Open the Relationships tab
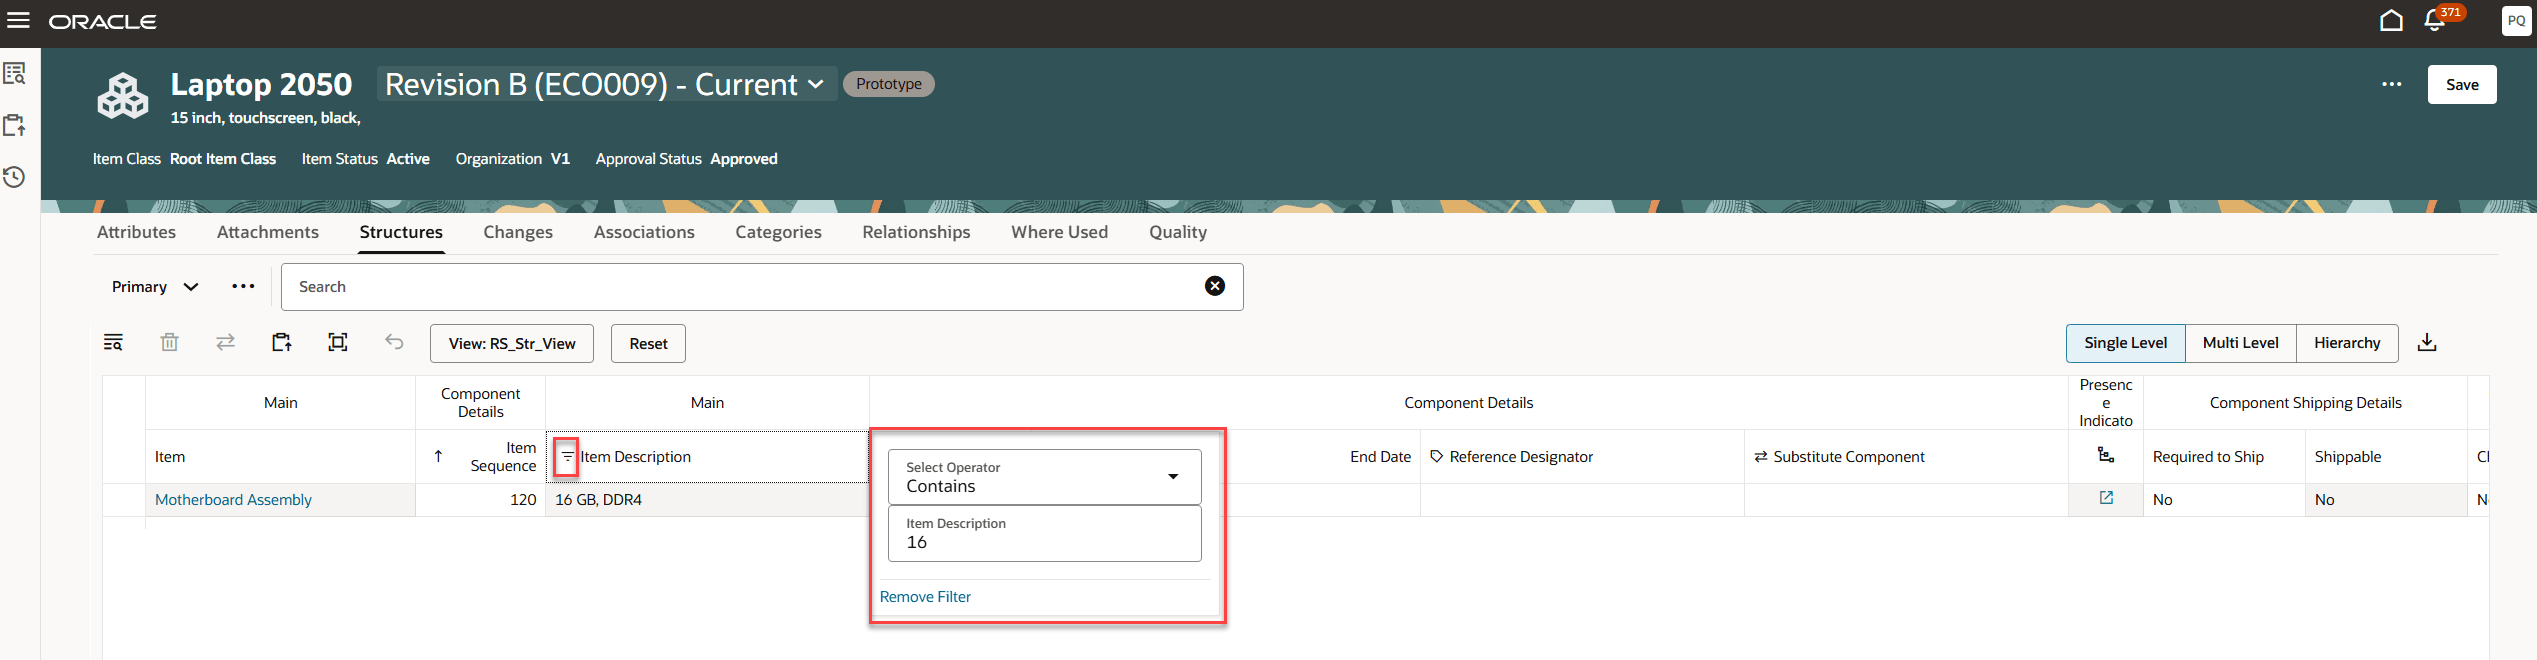 point(916,232)
